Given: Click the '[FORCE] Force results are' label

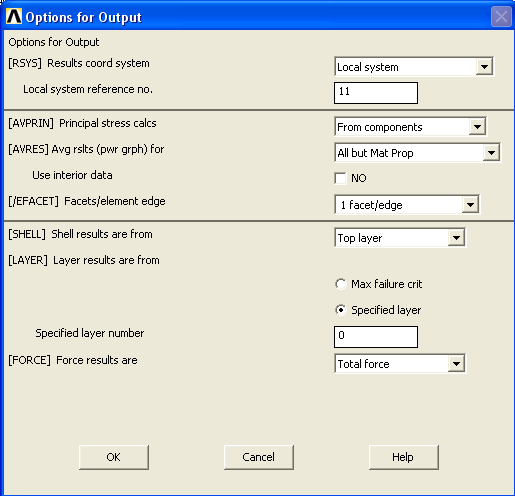Looking at the screenshot, I should click(73, 360).
